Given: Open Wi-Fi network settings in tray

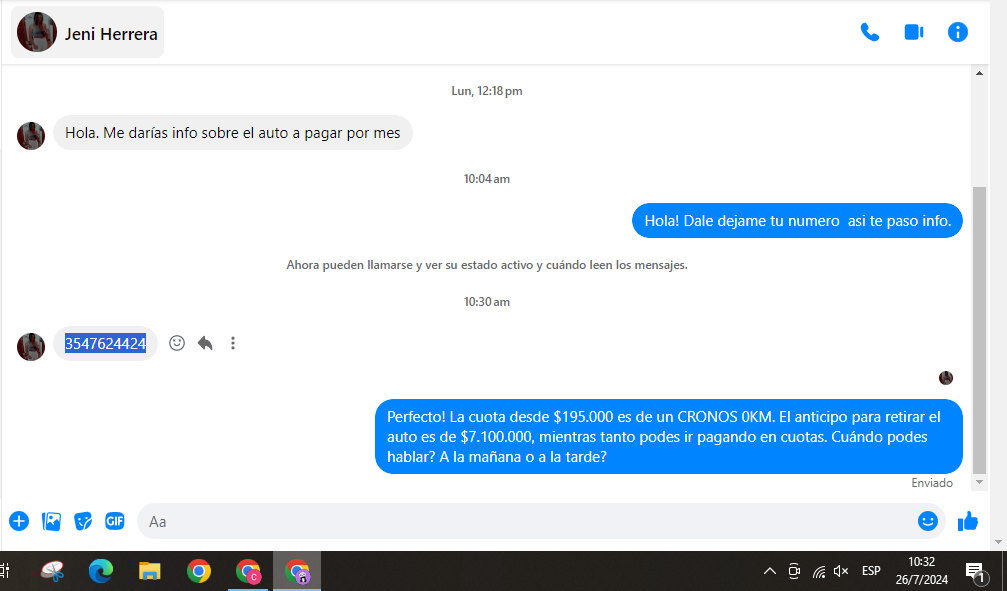Looking at the screenshot, I should 819,571.
